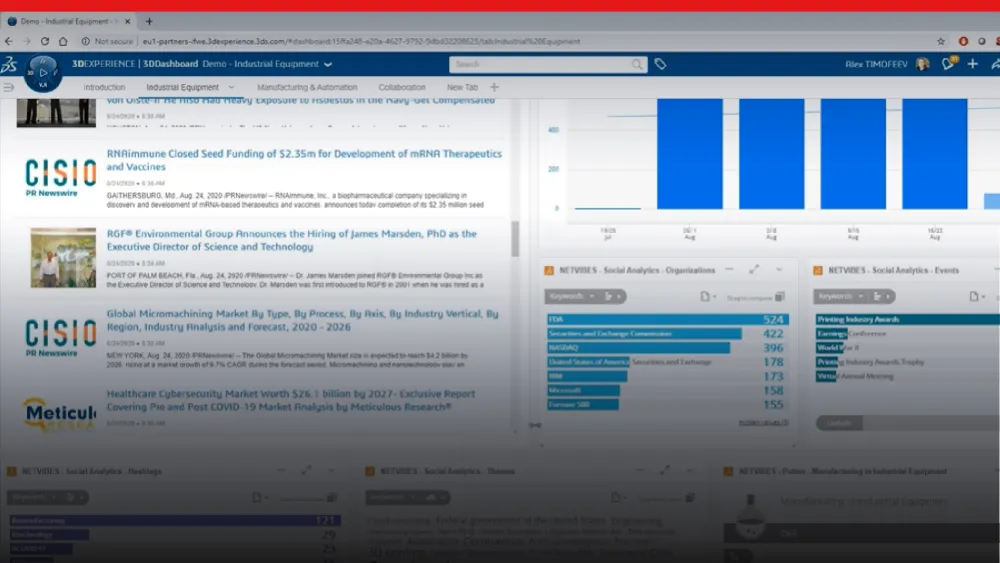The height and width of the screenshot is (563, 1000).
Task: Open the New Tab dashboard tab
Action: point(462,87)
